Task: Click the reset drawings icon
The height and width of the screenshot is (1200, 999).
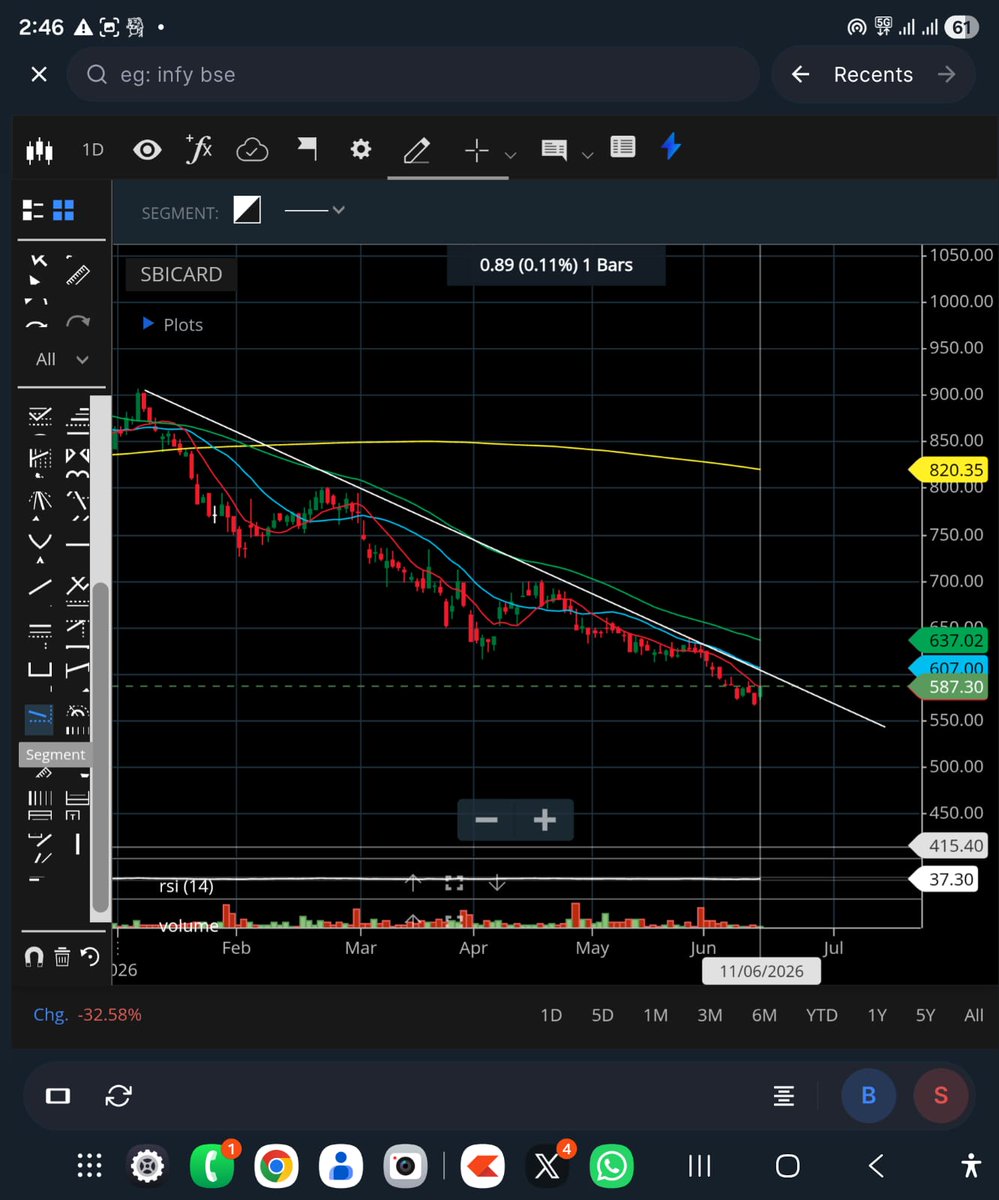Action: click(x=90, y=957)
